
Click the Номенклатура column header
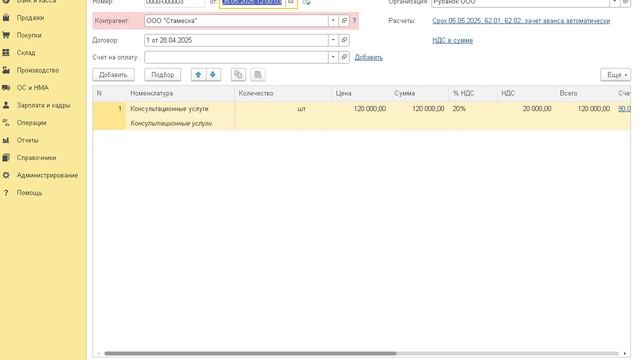click(x=180, y=93)
